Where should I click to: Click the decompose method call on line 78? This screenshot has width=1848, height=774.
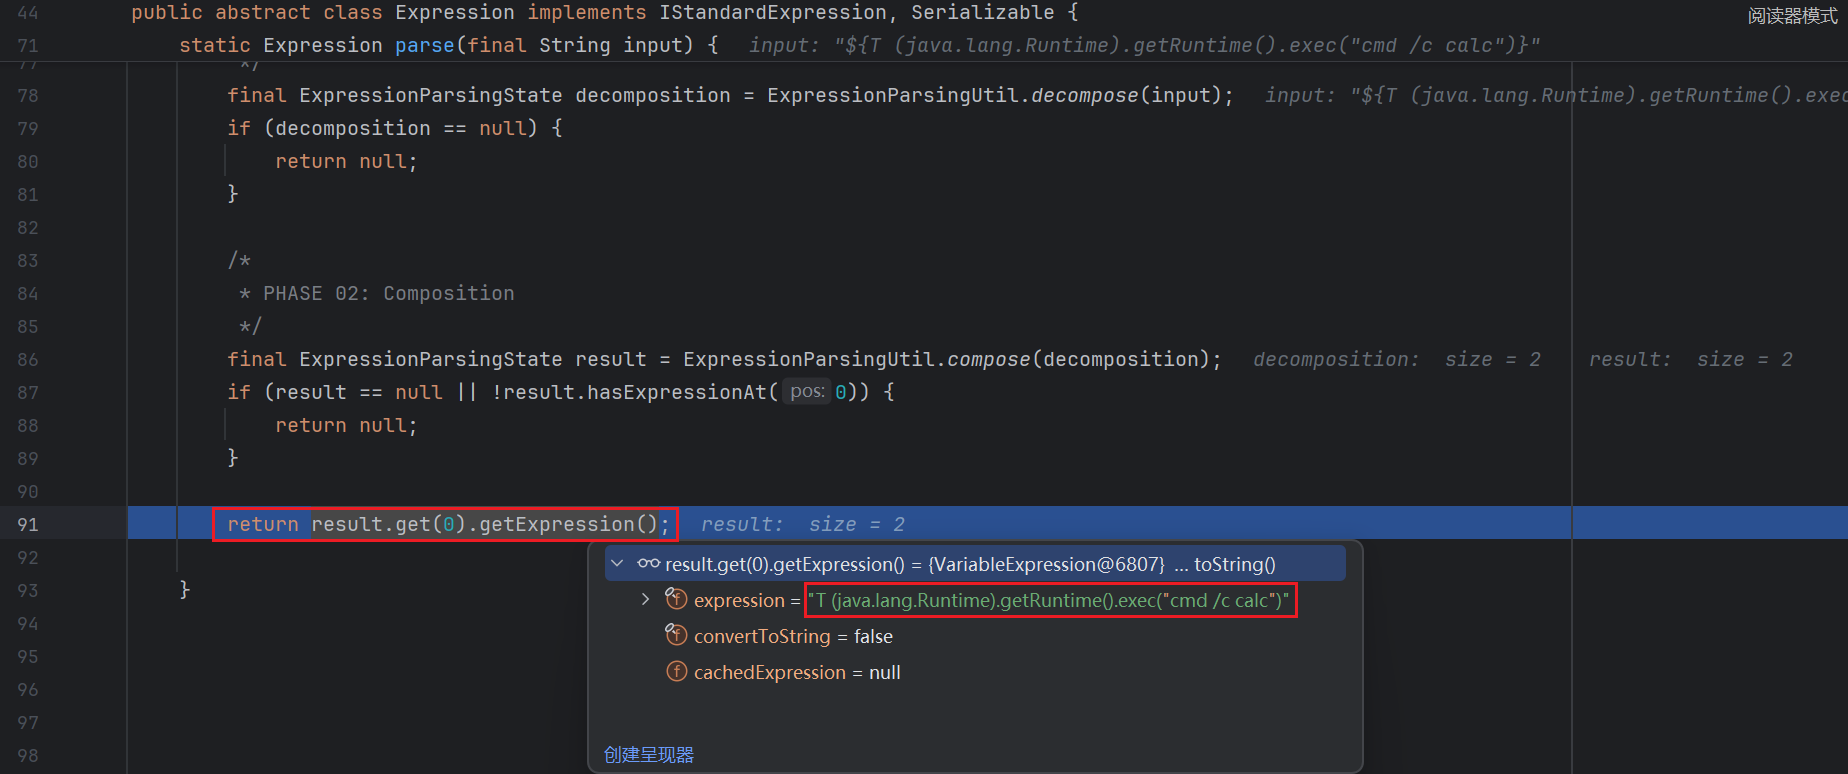[x=1084, y=95]
